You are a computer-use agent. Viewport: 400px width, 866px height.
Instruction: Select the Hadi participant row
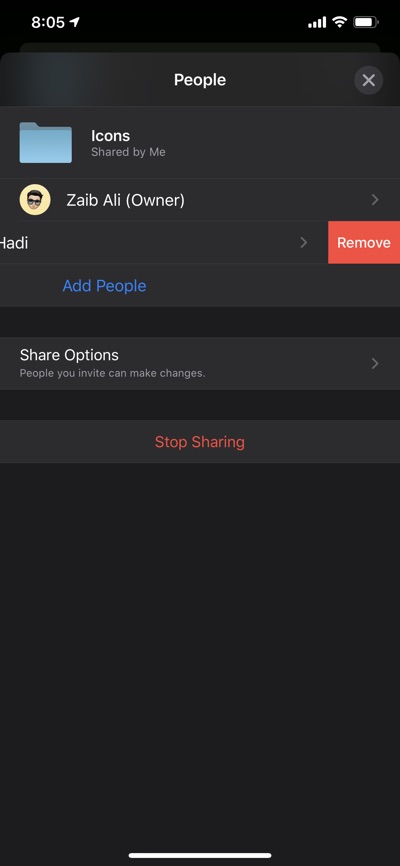coord(164,242)
